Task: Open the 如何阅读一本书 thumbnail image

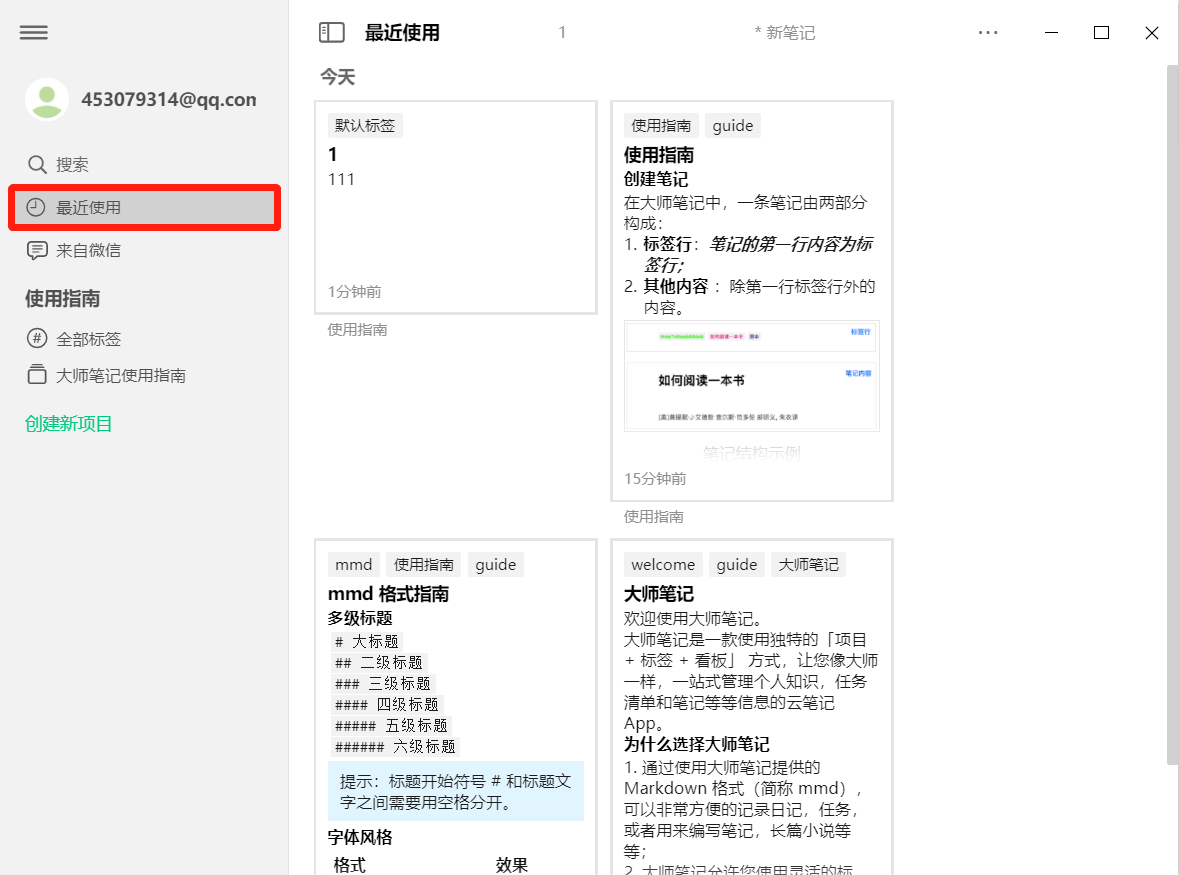Action: point(752,376)
